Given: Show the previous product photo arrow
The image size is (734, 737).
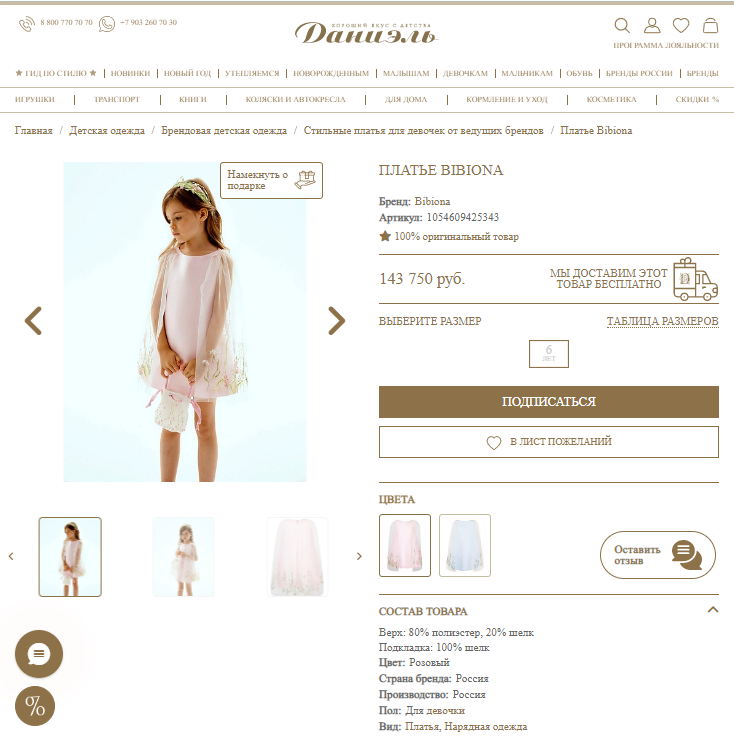Looking at the screenshot, I should 33,321.
